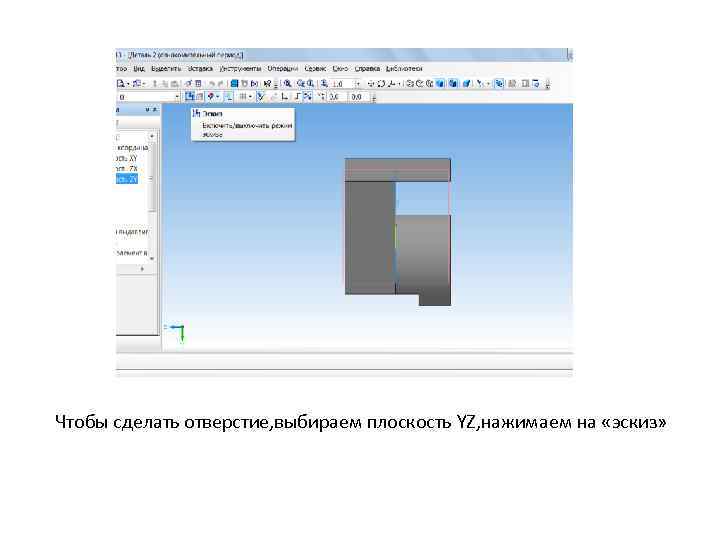The image size is (720, 540).
Task: Click the object filter funnel icon
Action: [478, 84]
